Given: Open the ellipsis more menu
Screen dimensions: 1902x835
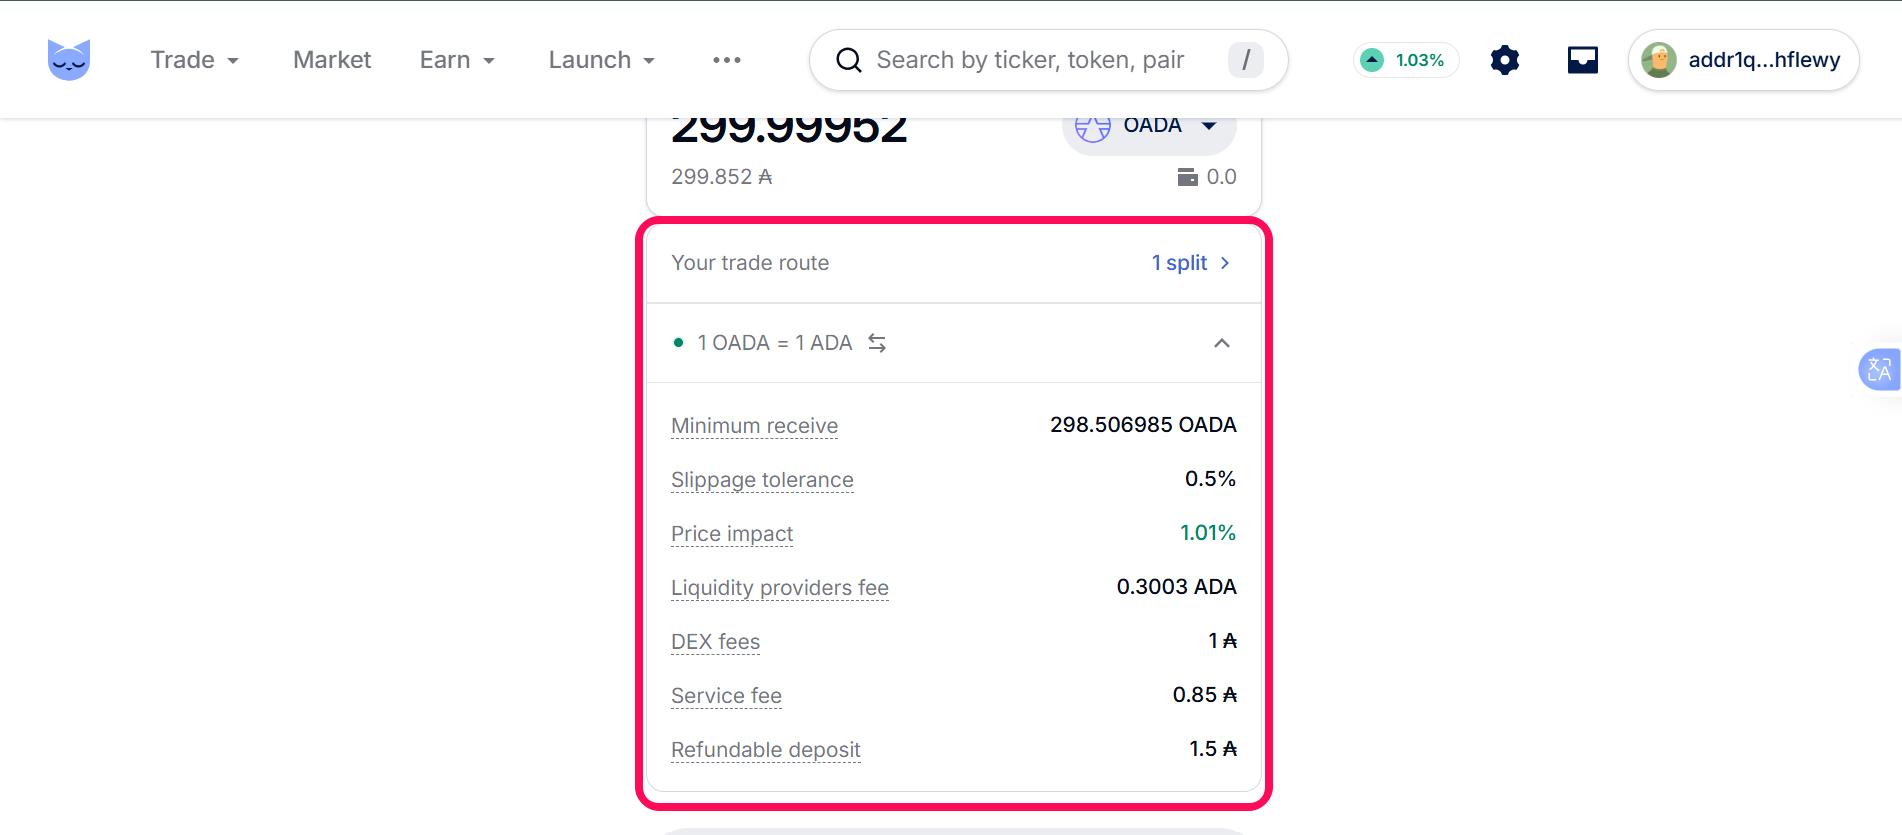Looking at the screenshot, I should [x=726, y=60].
